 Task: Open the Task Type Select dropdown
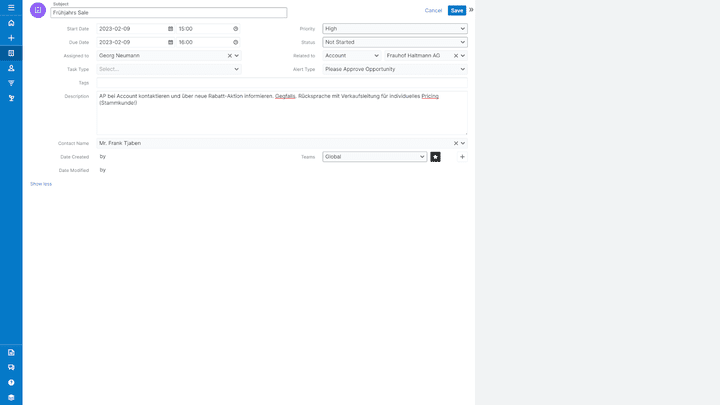169,69
